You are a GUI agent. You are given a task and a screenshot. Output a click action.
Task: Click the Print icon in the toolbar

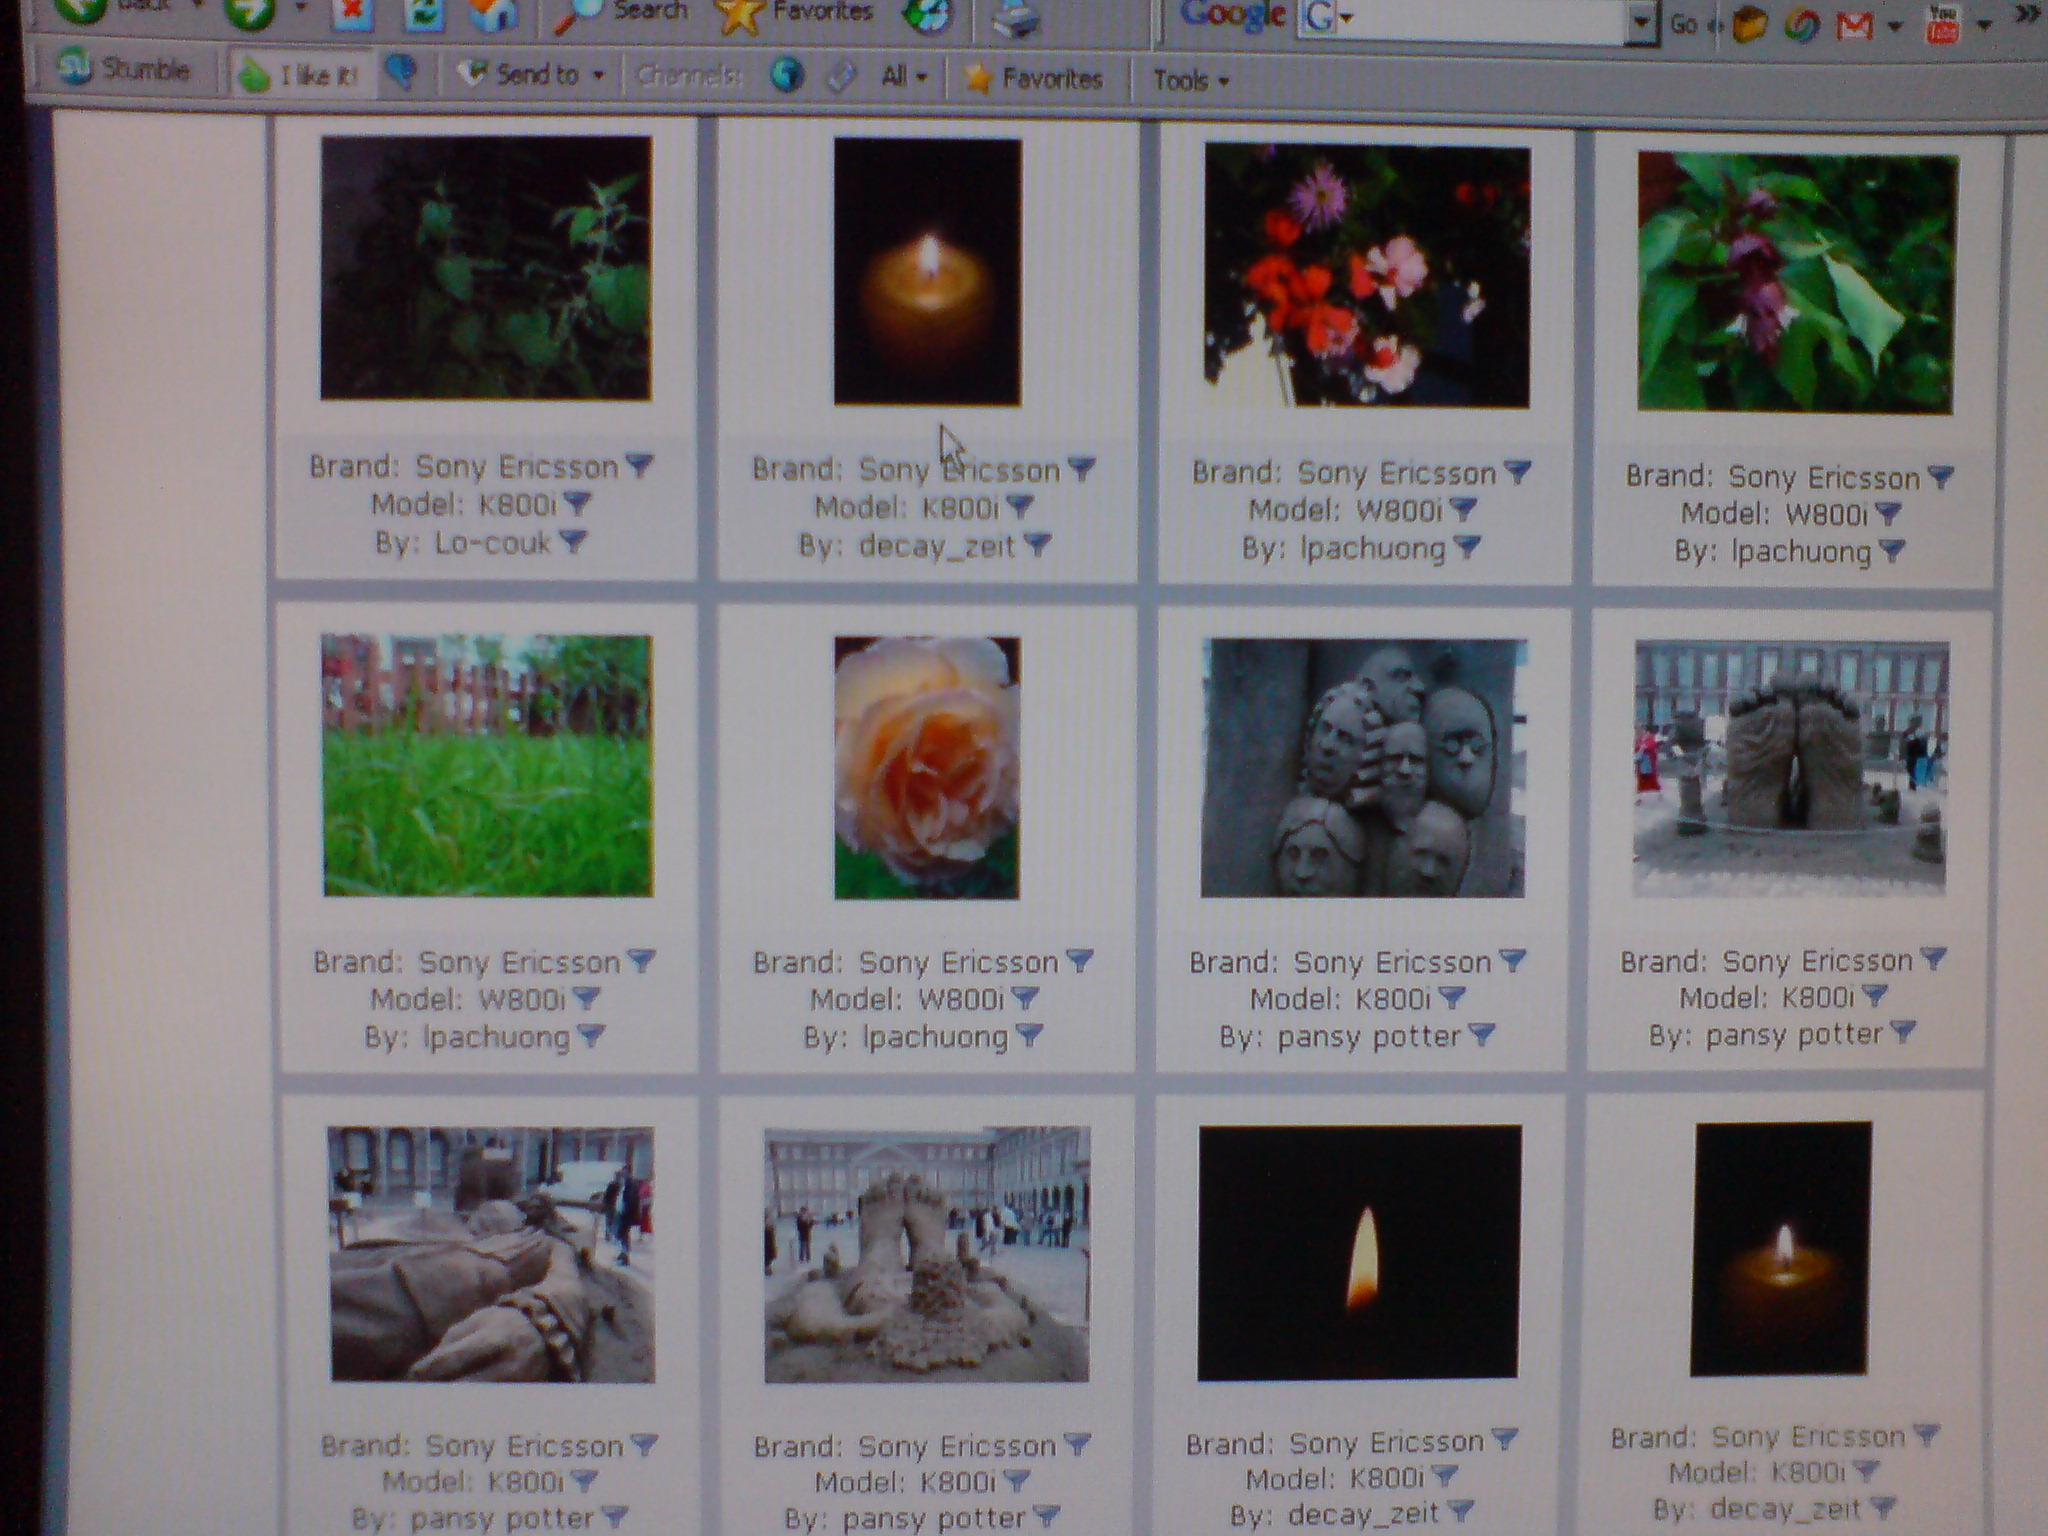pyautogui.click(x=1016, y=16)
